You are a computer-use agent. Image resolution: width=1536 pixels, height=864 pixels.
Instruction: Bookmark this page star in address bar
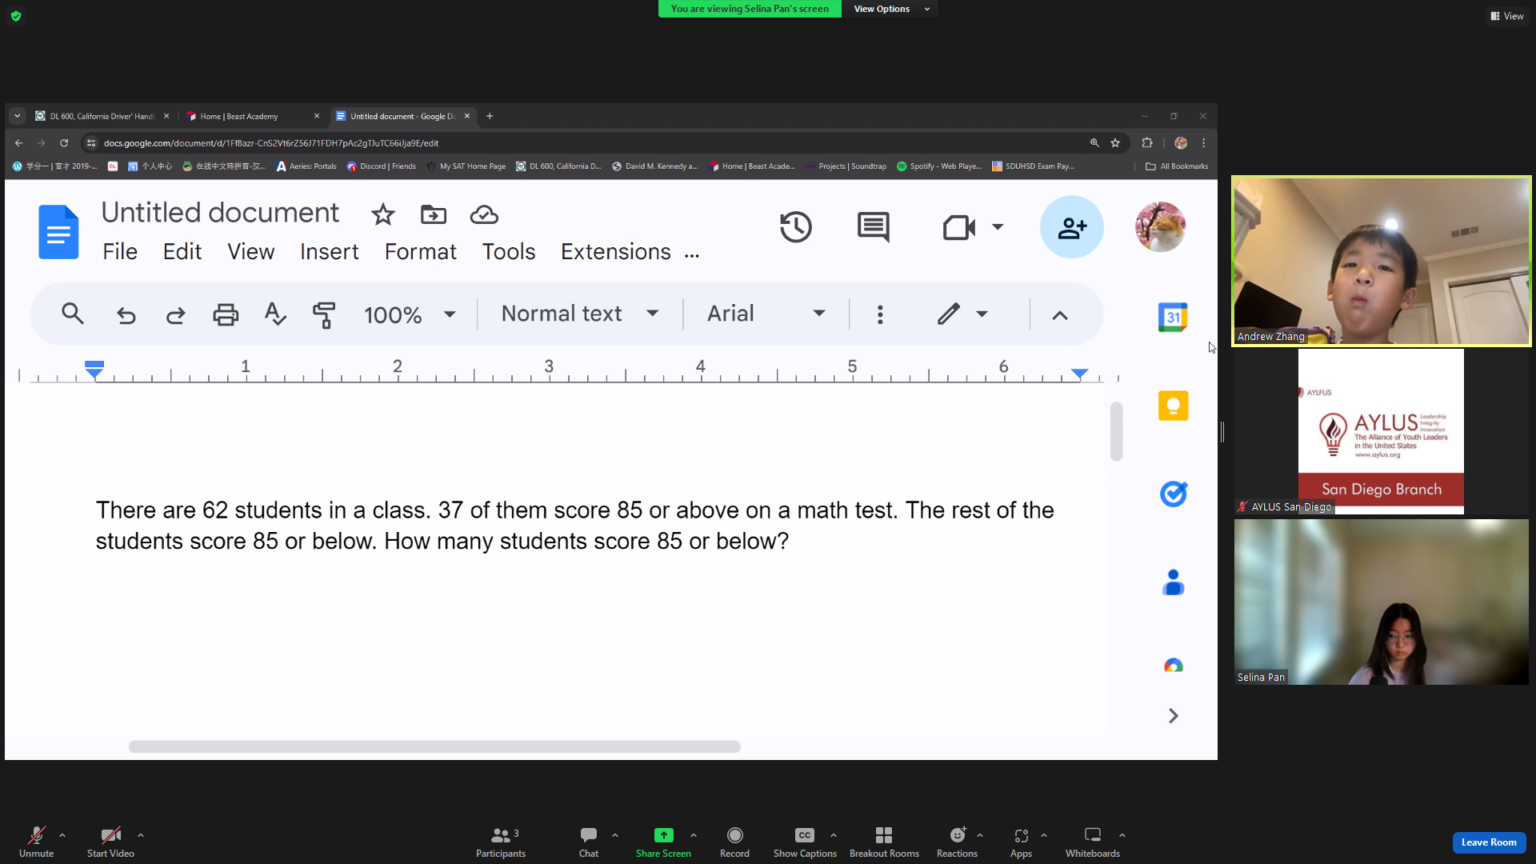1116,143
